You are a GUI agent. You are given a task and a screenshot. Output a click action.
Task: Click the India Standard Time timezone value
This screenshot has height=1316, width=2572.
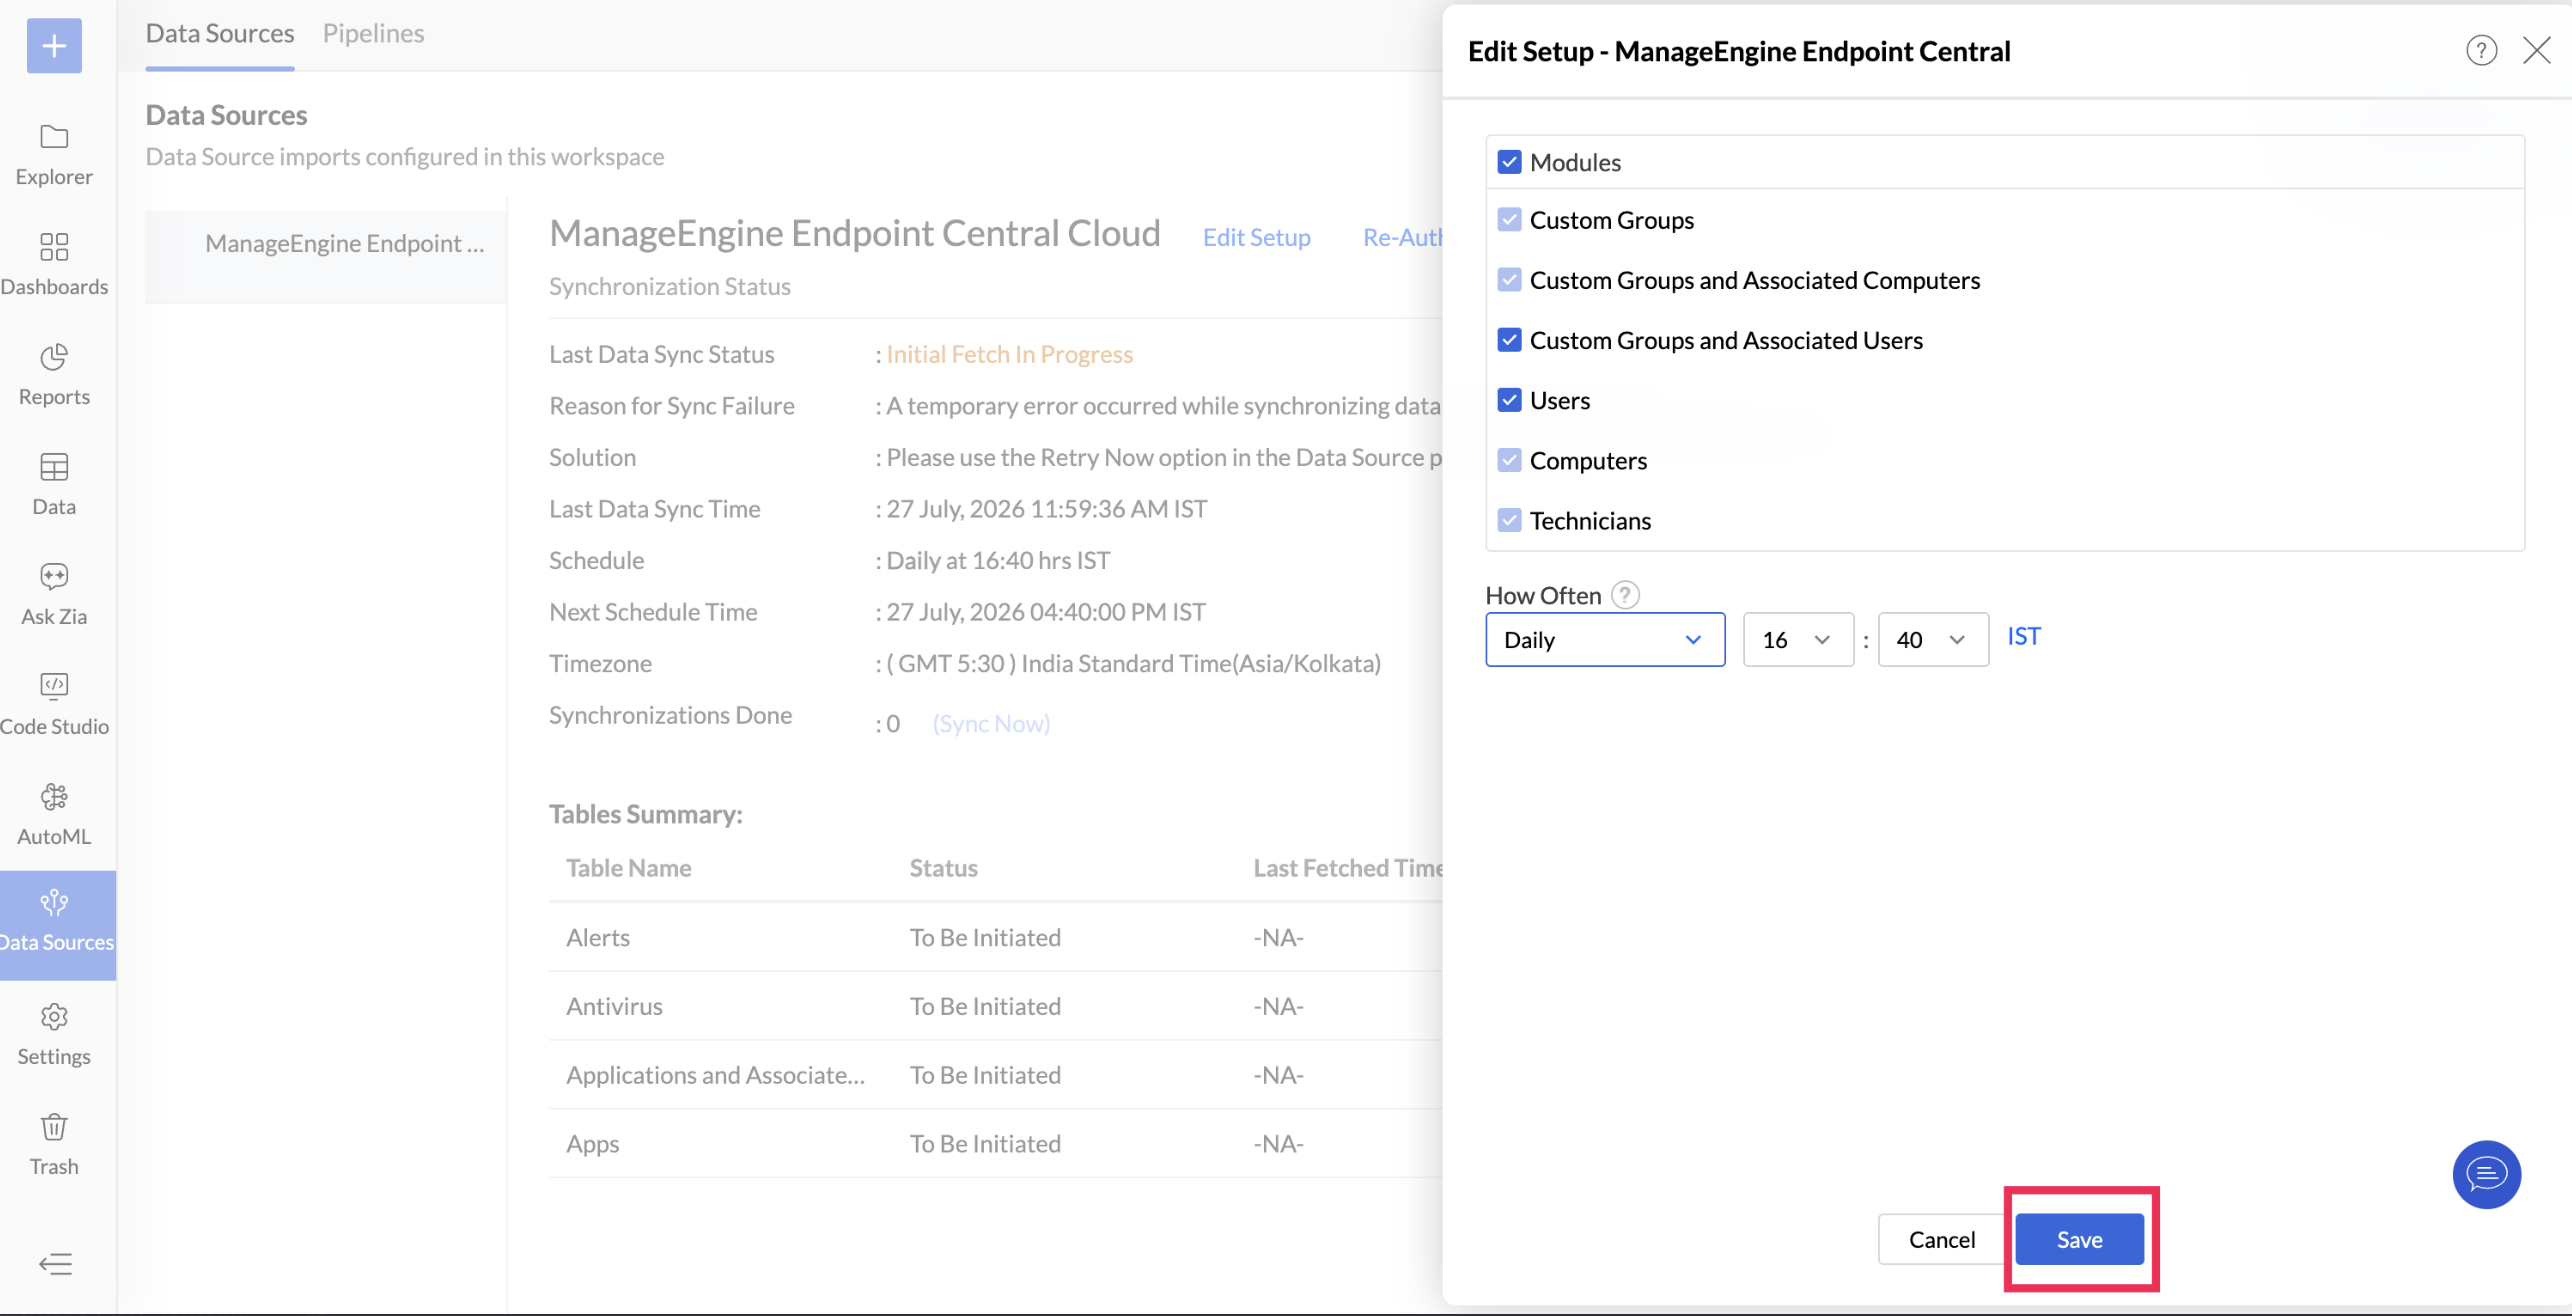click(x=1134, y=663)
